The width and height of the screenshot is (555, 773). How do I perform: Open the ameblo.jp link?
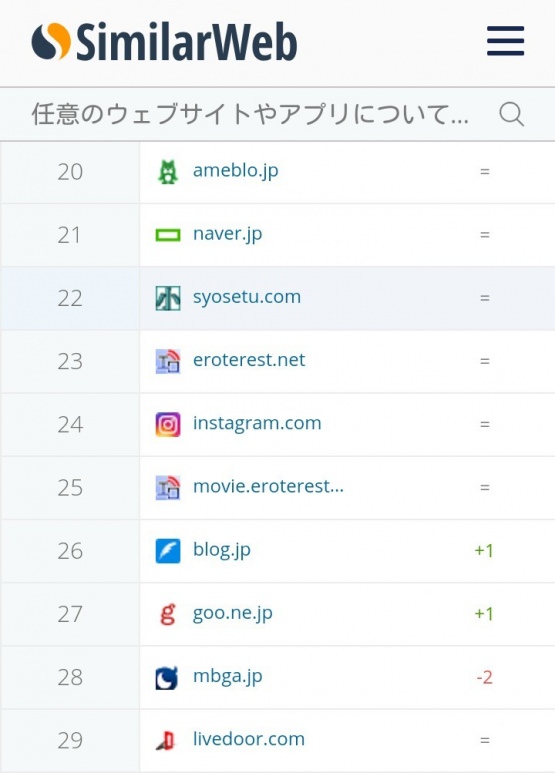click(236, 171)
